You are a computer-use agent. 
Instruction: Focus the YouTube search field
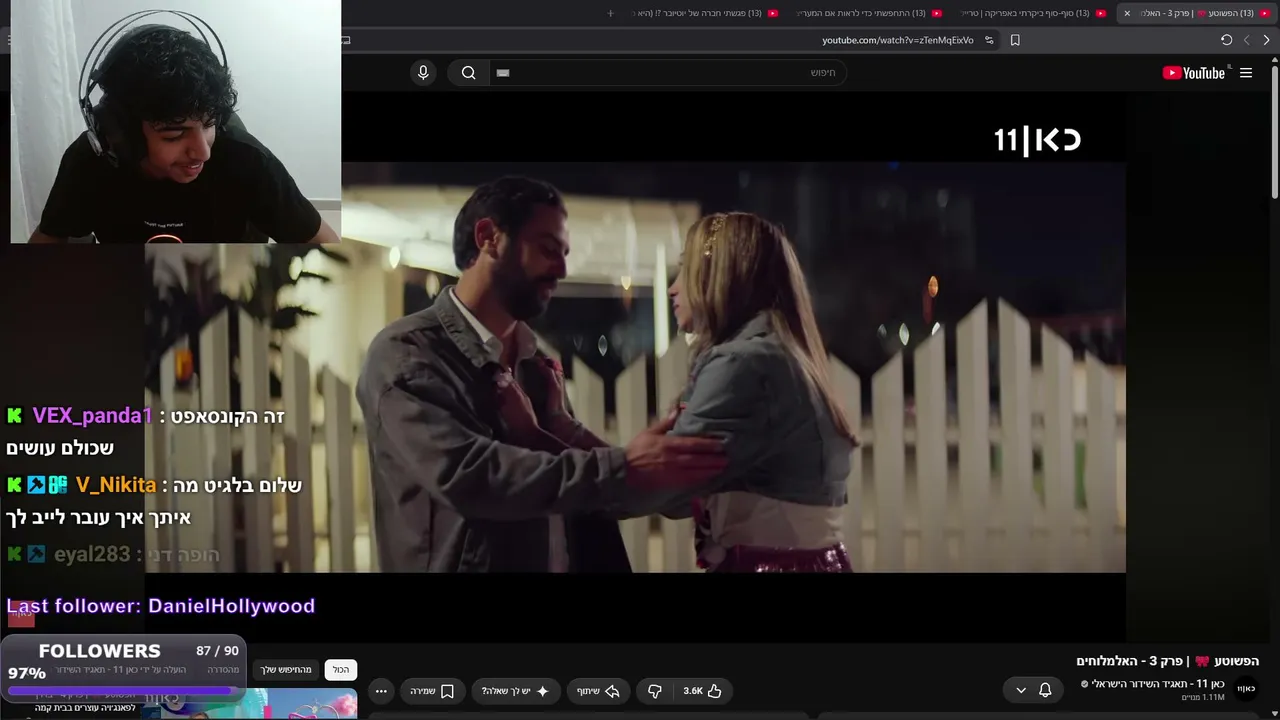tap(668, 72)
